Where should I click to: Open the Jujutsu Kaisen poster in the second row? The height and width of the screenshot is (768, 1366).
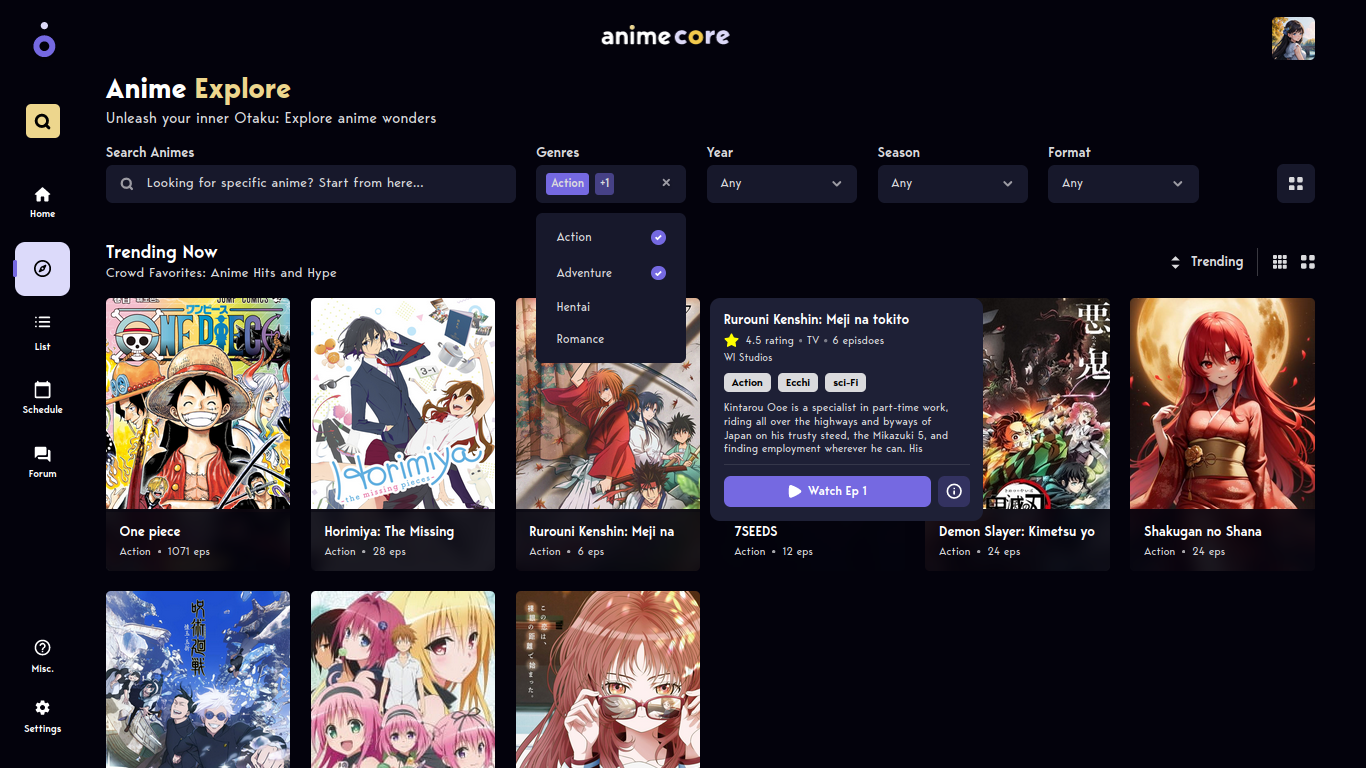click(198, 679)
